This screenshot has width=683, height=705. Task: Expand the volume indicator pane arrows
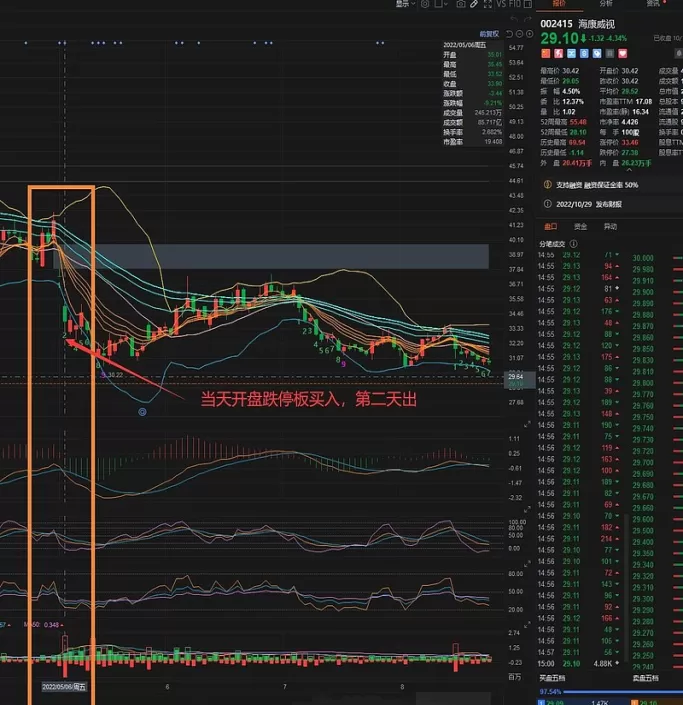click(x=527, y=625)
